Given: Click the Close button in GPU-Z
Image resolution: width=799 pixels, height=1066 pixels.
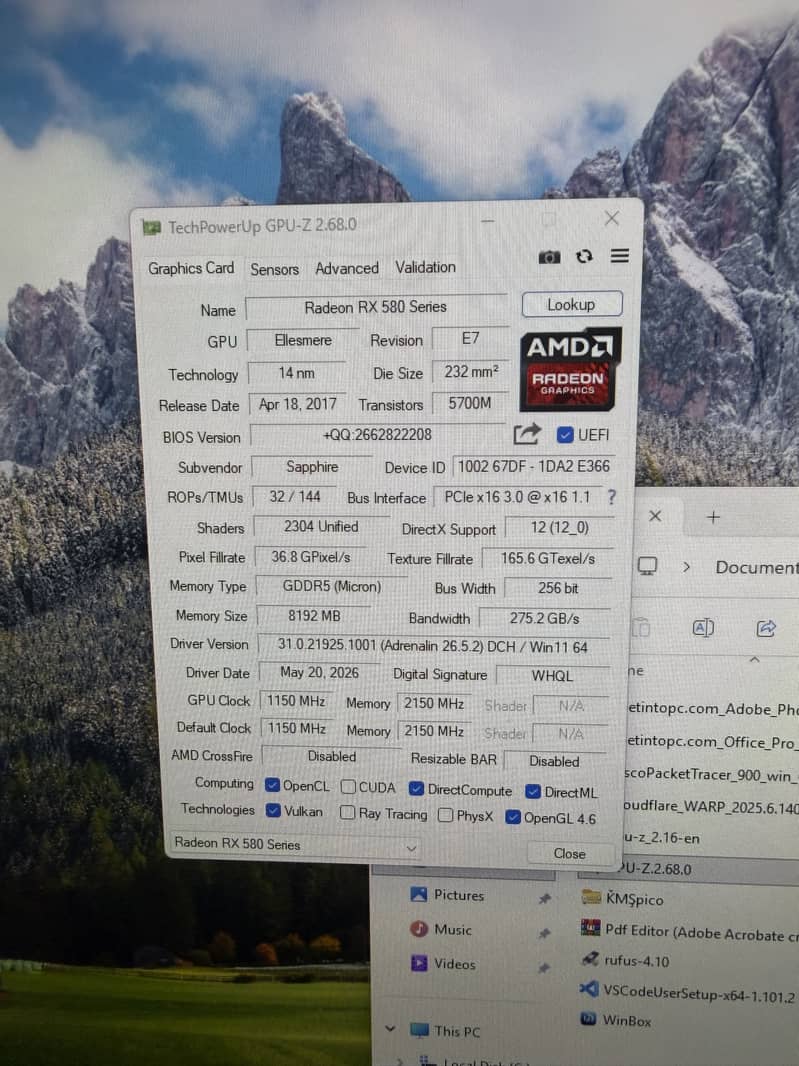Looking at the screenshot, I should pyautogui.click(x=569, y=853).
